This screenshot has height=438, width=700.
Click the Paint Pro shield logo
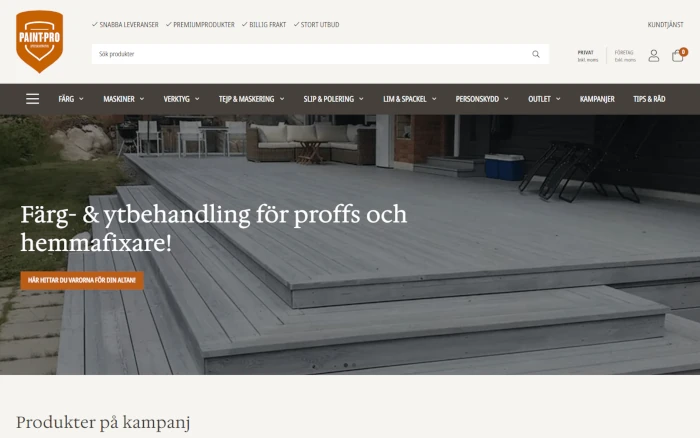coord(39,42)
